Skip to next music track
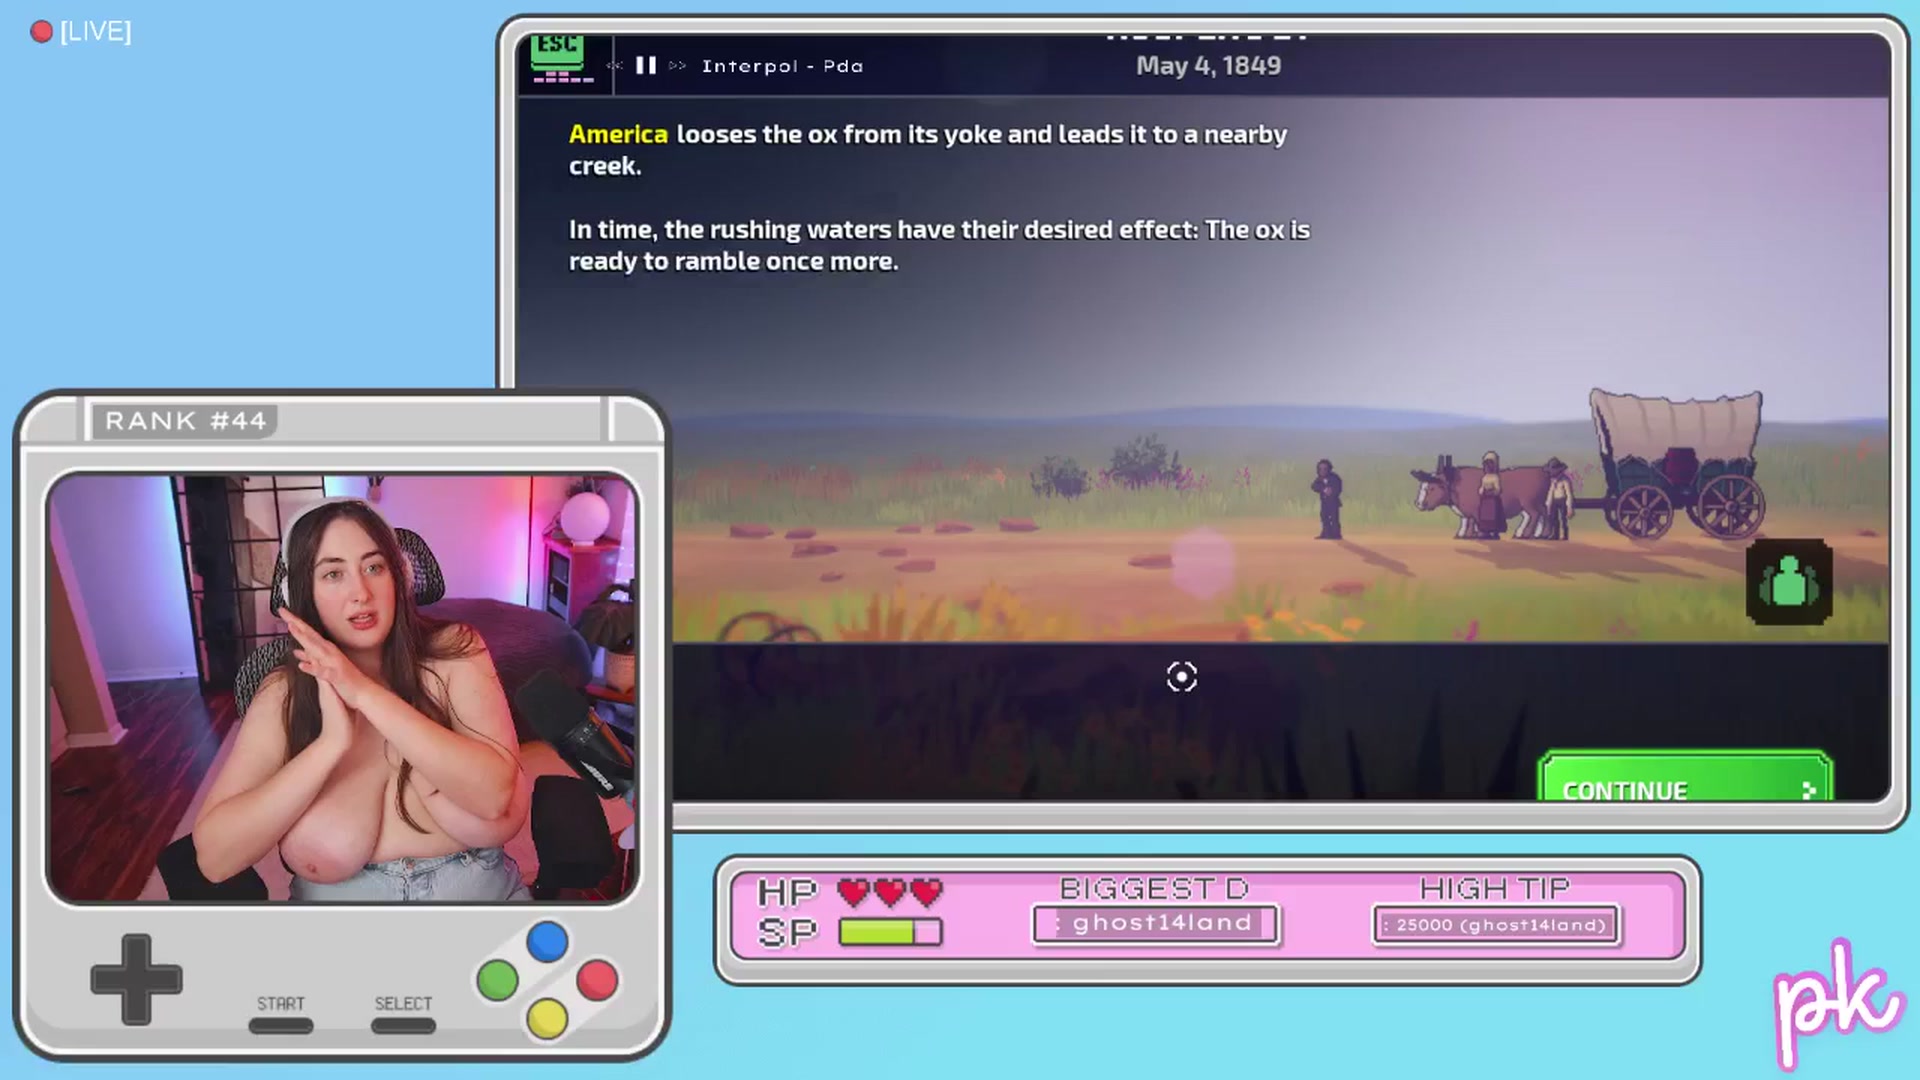The image size is (1920, 1080). click(677, 66)
